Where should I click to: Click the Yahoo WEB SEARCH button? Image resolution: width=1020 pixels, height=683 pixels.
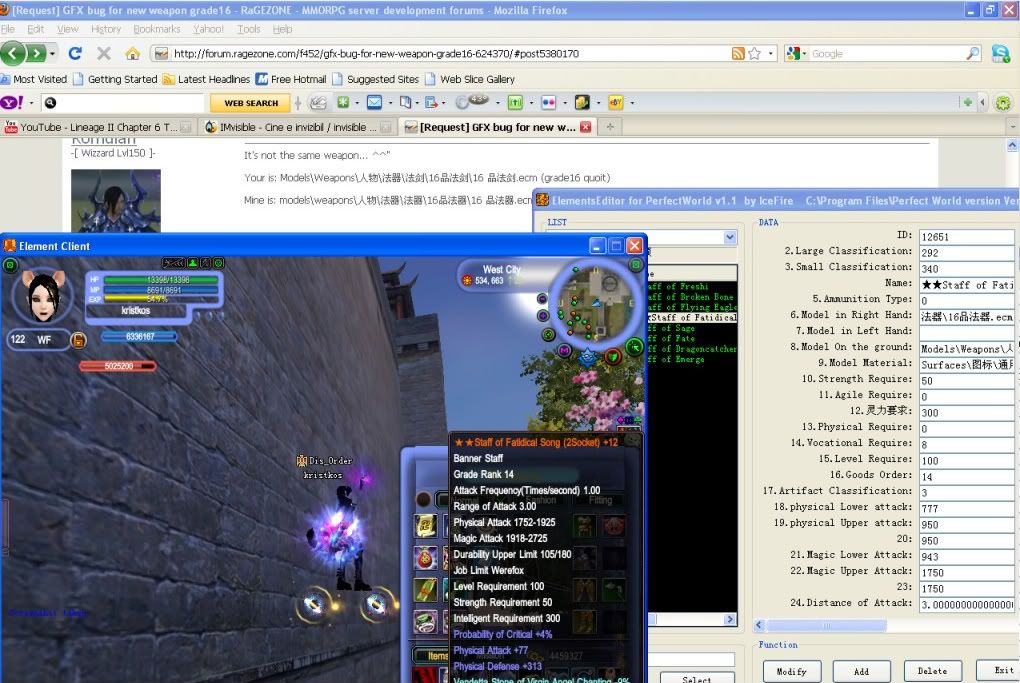pyautogui.click(x=250, y=102)
